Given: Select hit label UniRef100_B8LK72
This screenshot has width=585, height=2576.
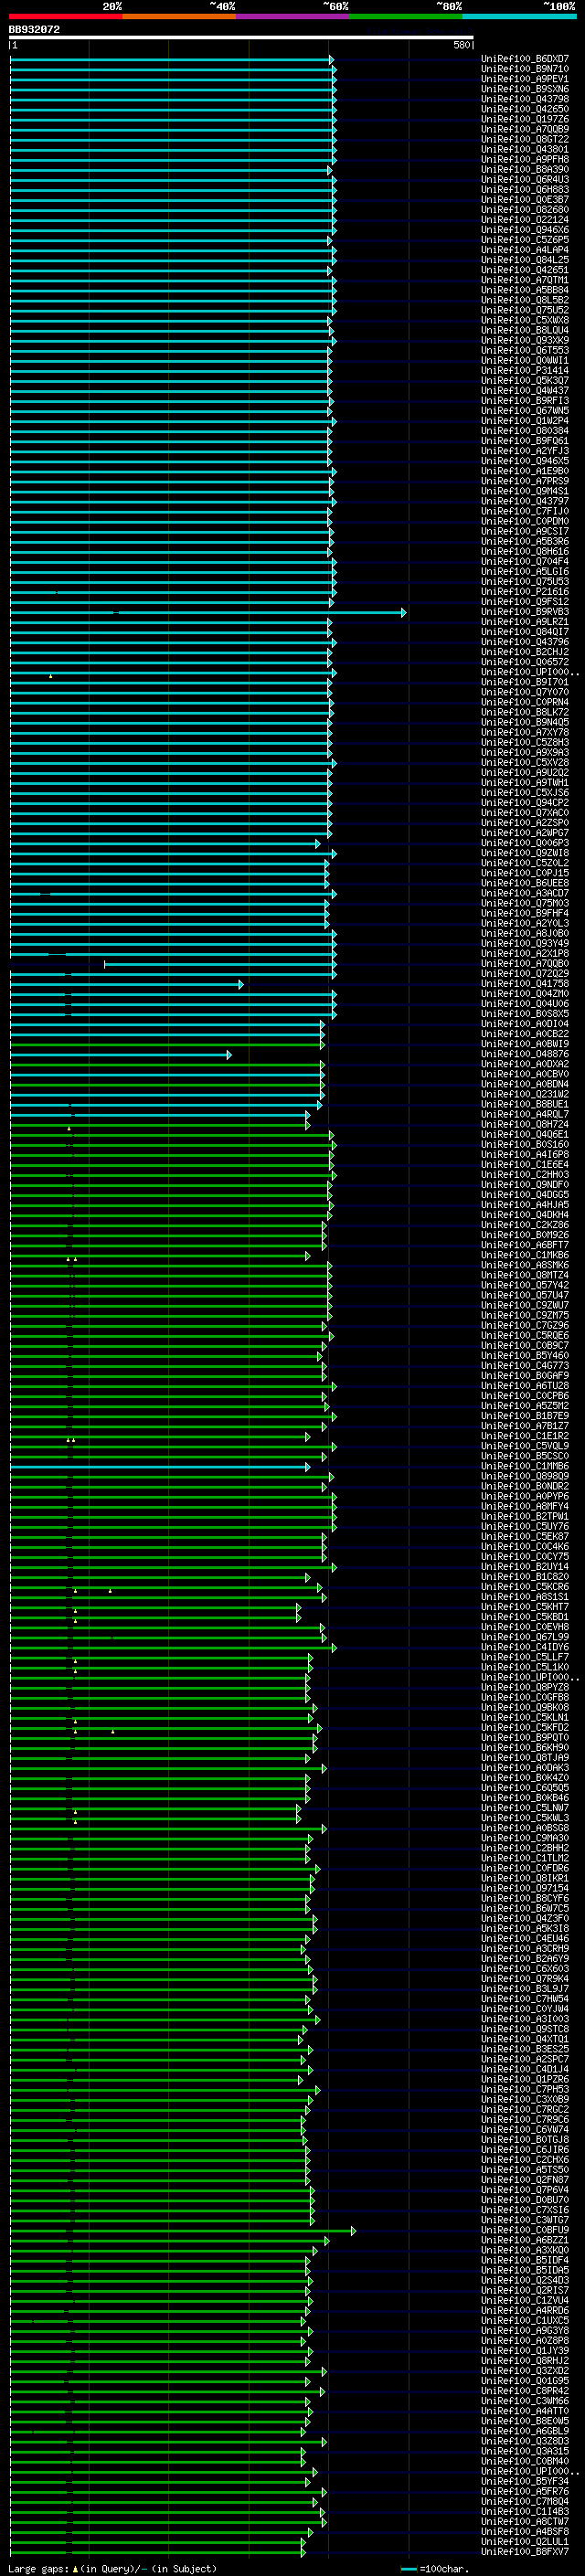Looking at the screenshot, I should pyautogui.click(x=525, y=712).
